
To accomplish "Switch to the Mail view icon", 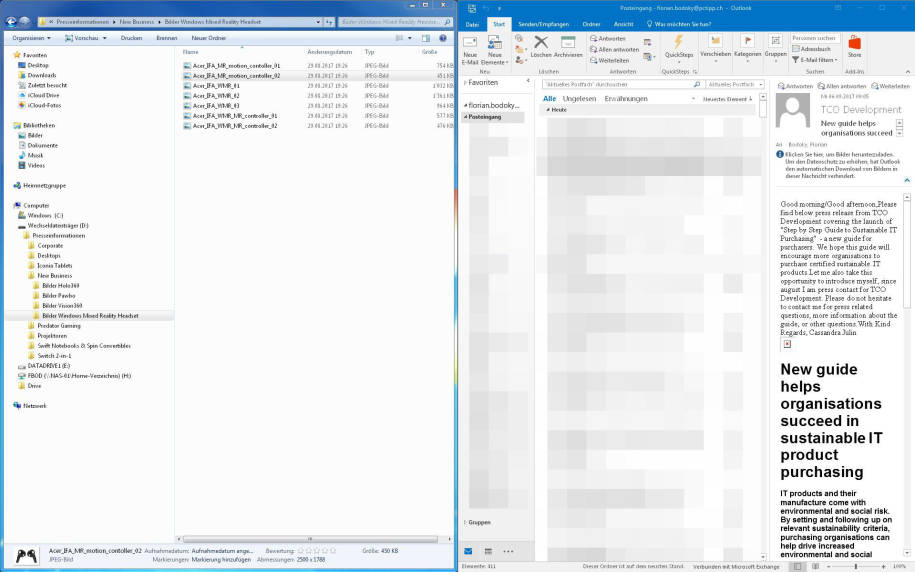I will [x=468, y=551].
